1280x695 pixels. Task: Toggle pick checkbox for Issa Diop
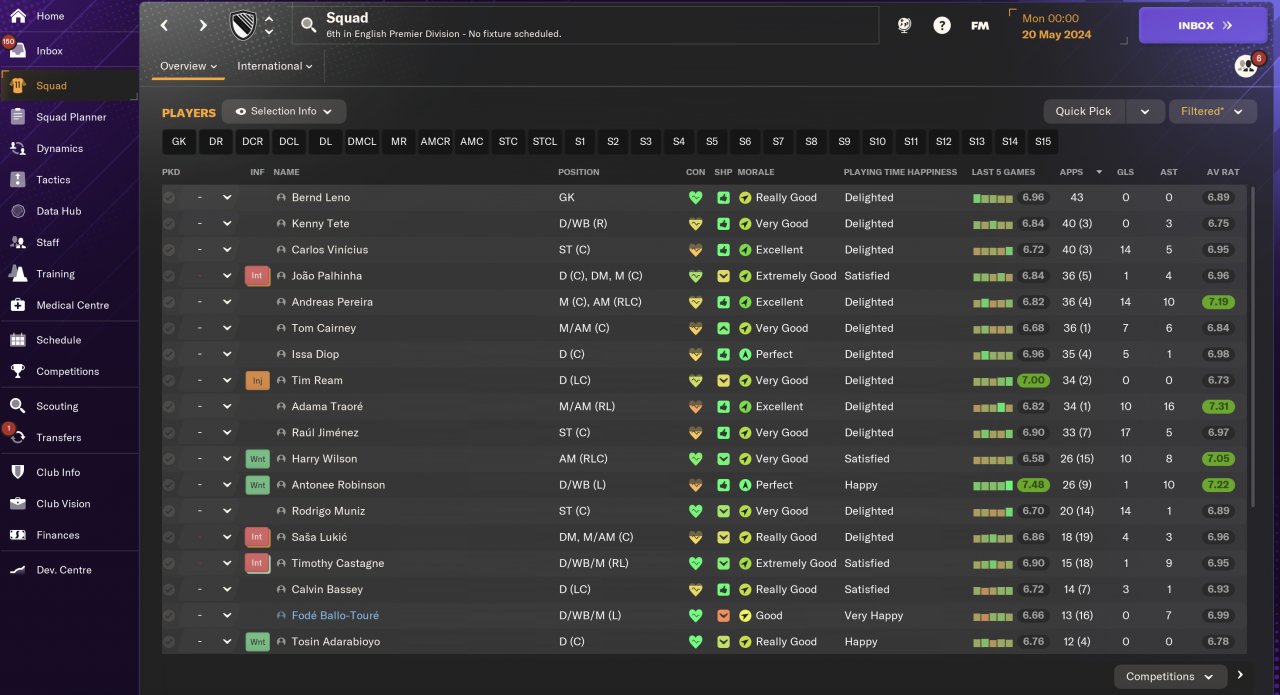tap(169, 355)
